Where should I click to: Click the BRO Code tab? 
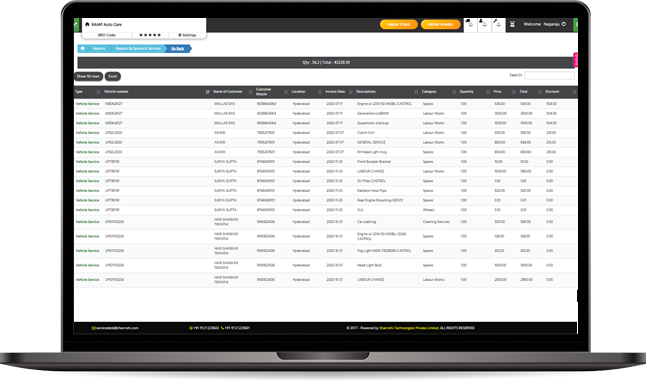click(x=107, y=35)
